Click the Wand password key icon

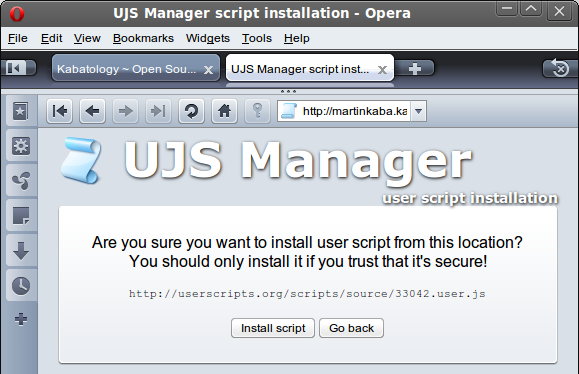pos(257,111)
